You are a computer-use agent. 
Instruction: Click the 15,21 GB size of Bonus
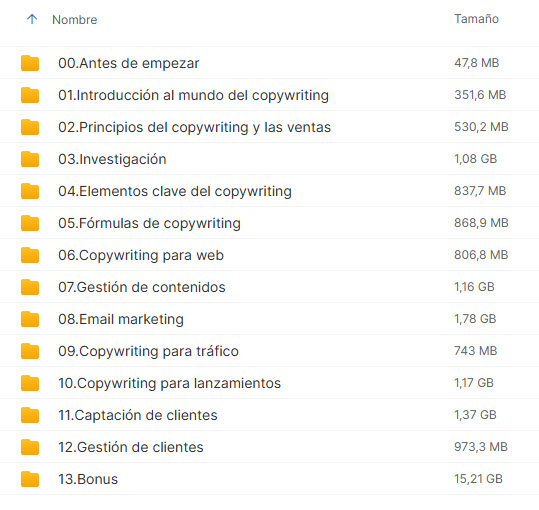(478, 478)
